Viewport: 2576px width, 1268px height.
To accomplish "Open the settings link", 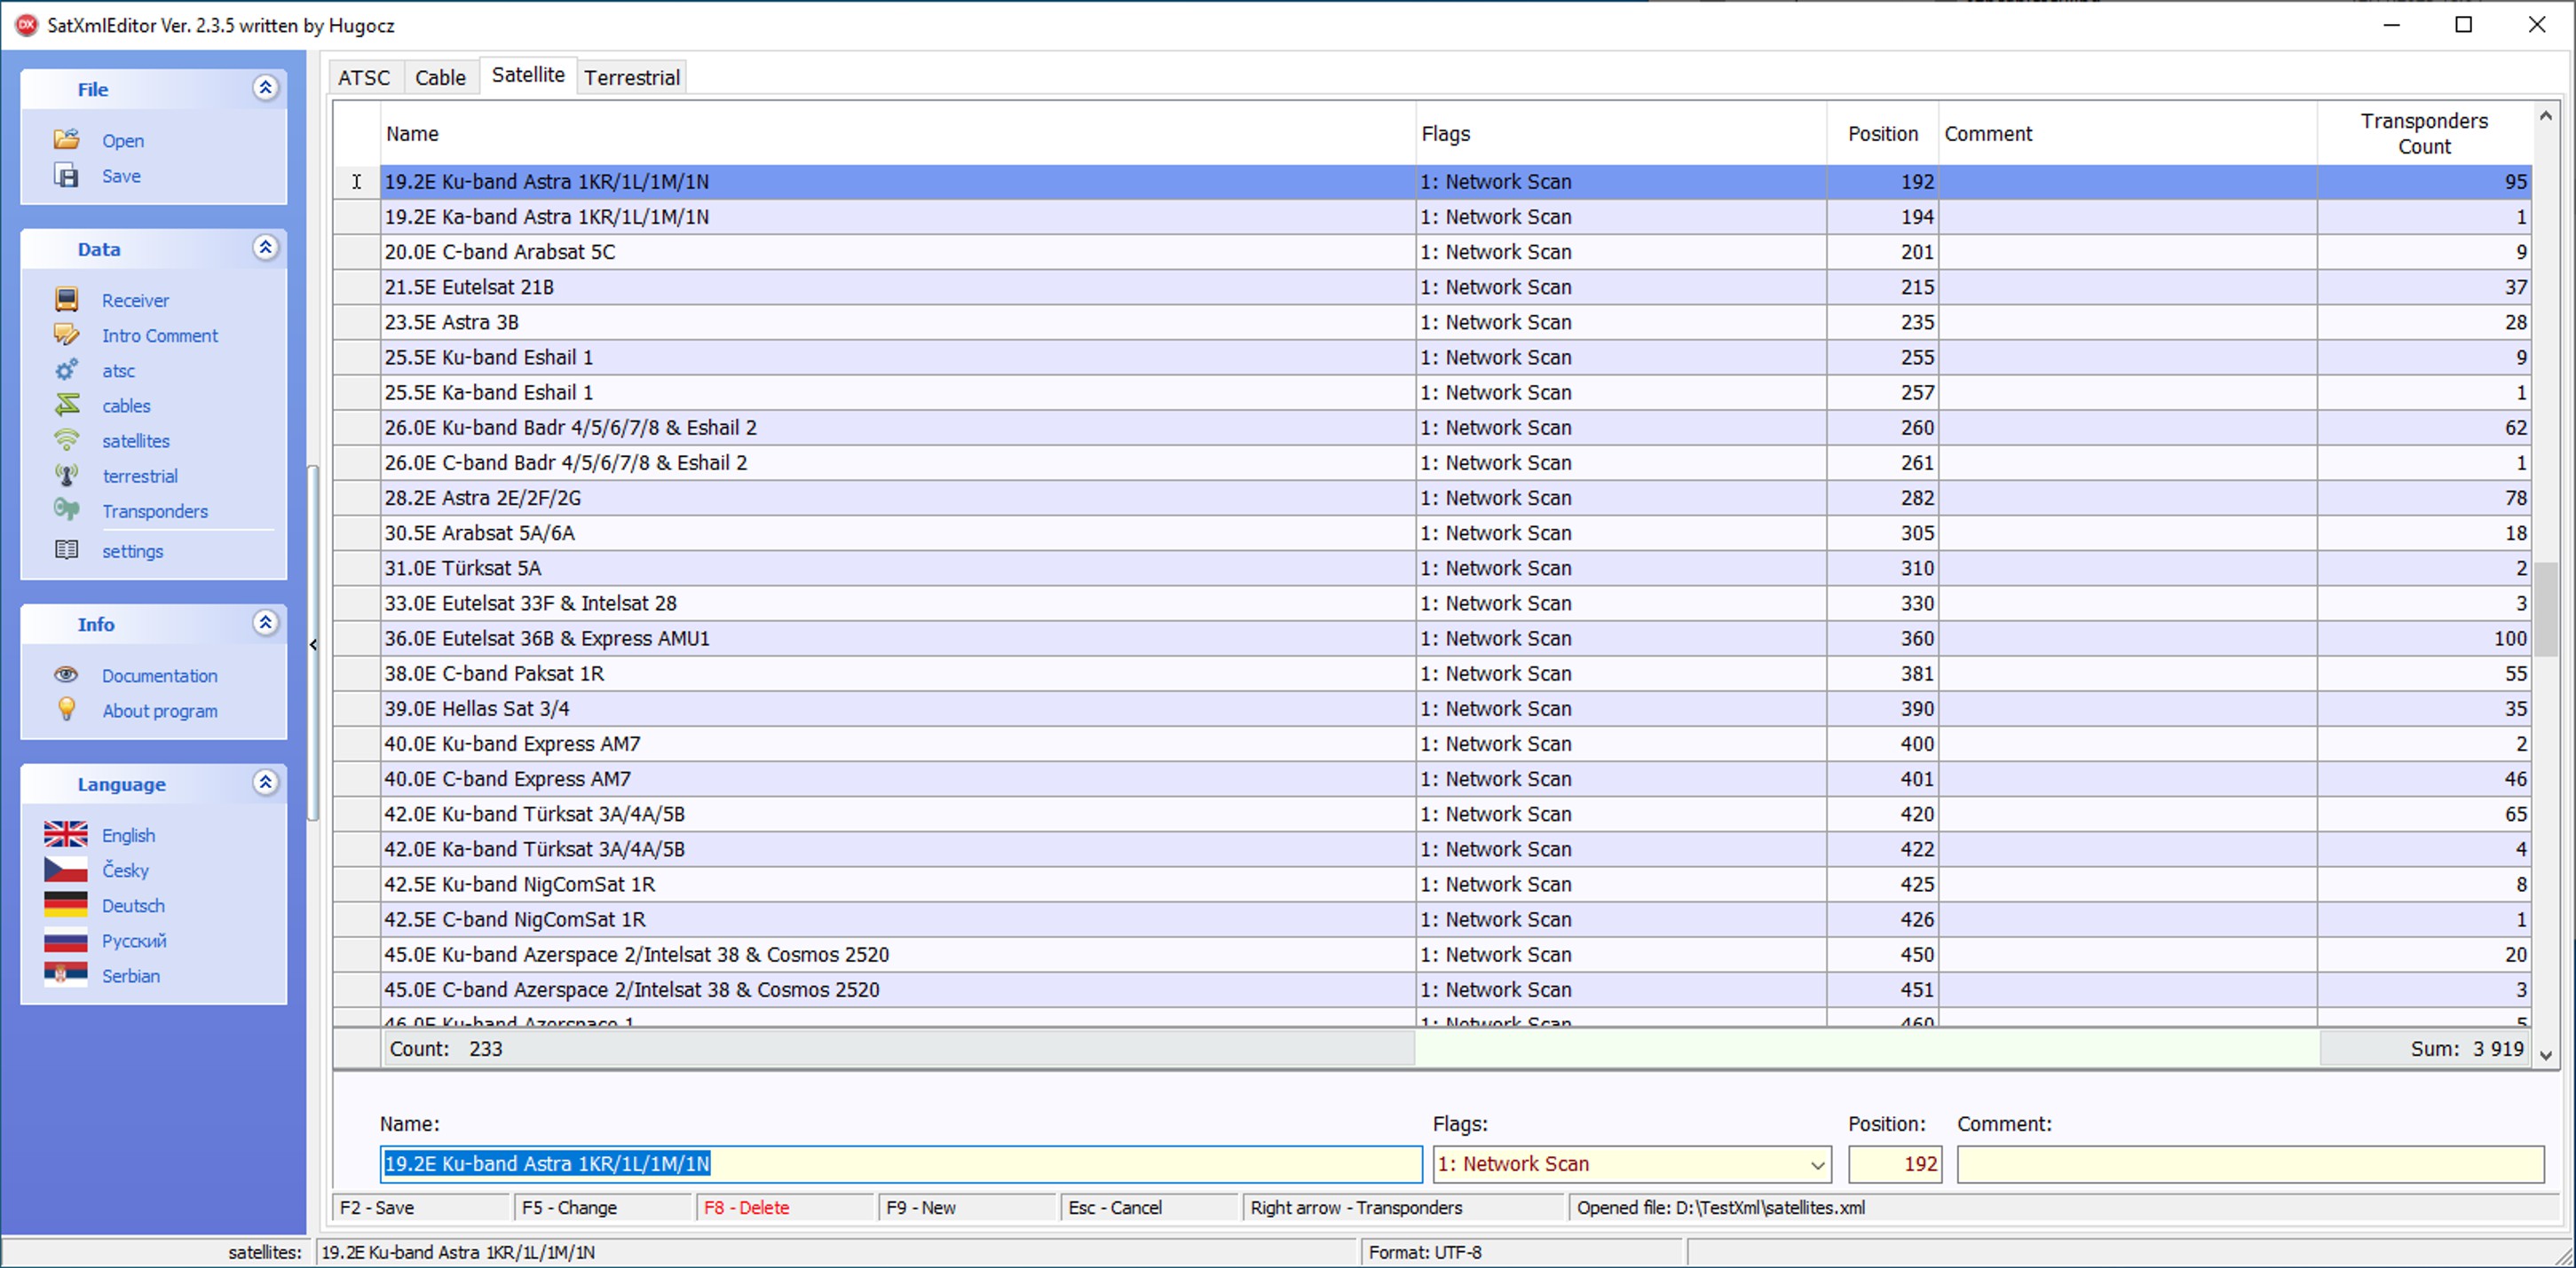I will 132,551.
